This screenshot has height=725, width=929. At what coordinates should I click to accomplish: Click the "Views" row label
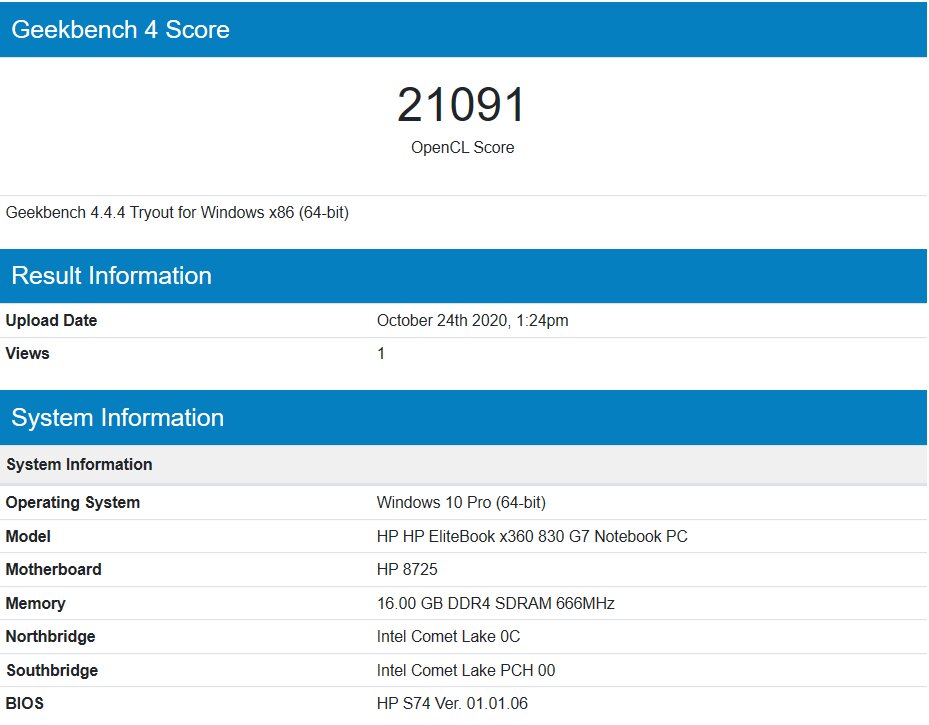click(x=27, y=354)
